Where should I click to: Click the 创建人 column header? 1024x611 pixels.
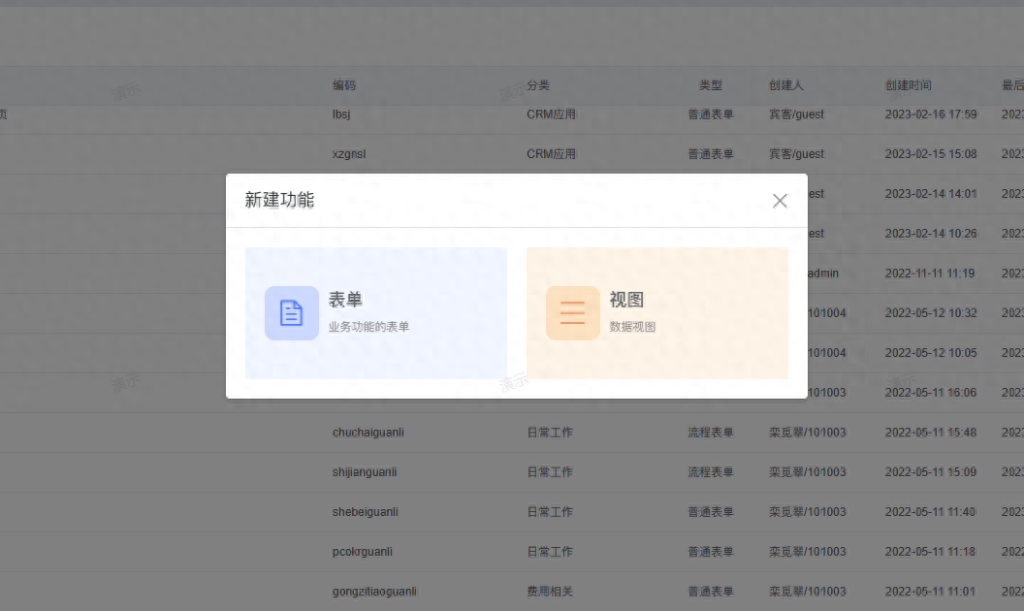[786, 85]
